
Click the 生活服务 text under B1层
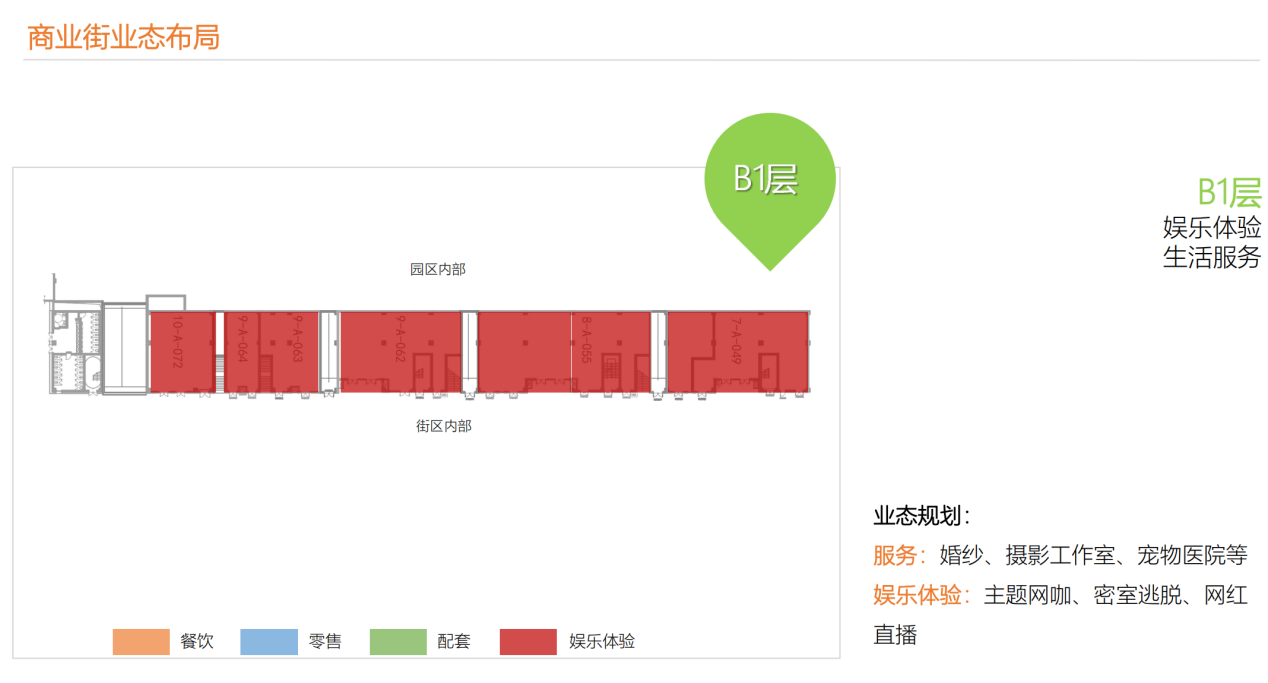pos(1211,257)
